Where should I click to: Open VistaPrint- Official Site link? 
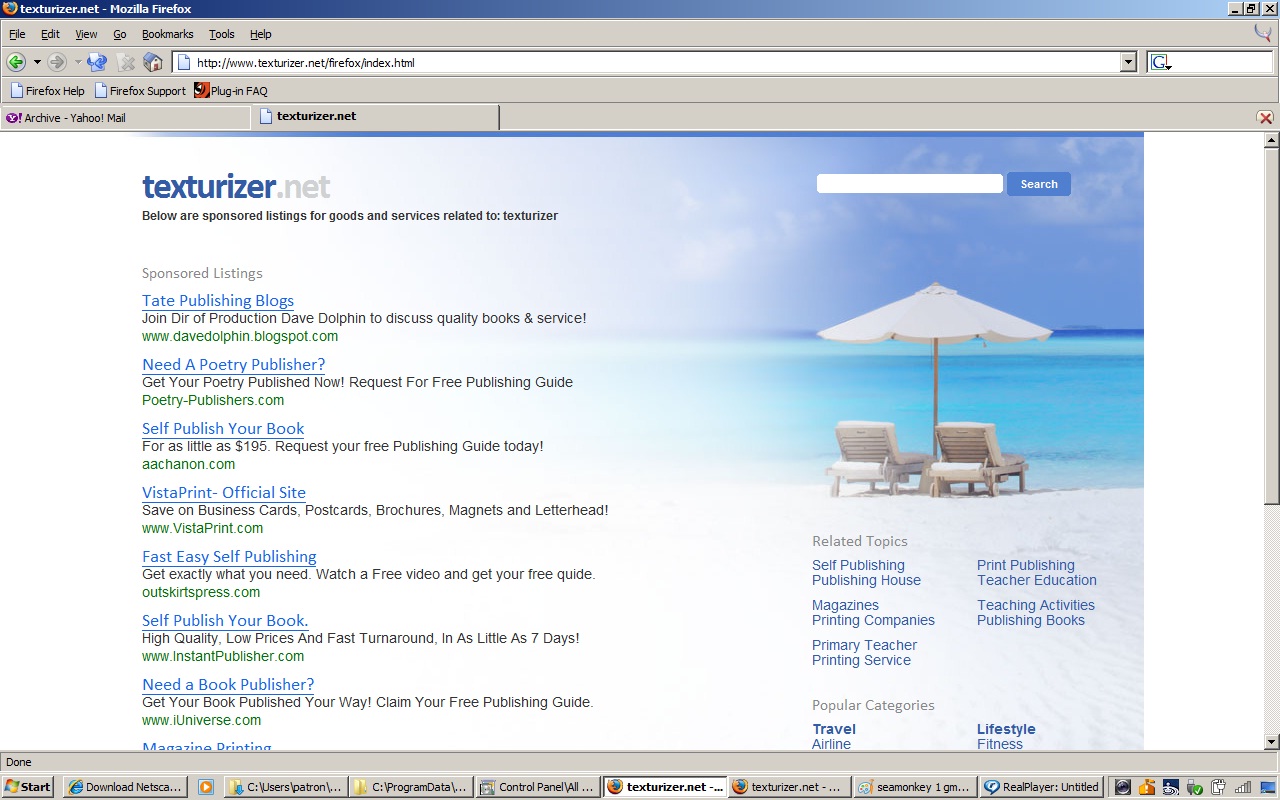pyautogui.click(x=224, y=492)
